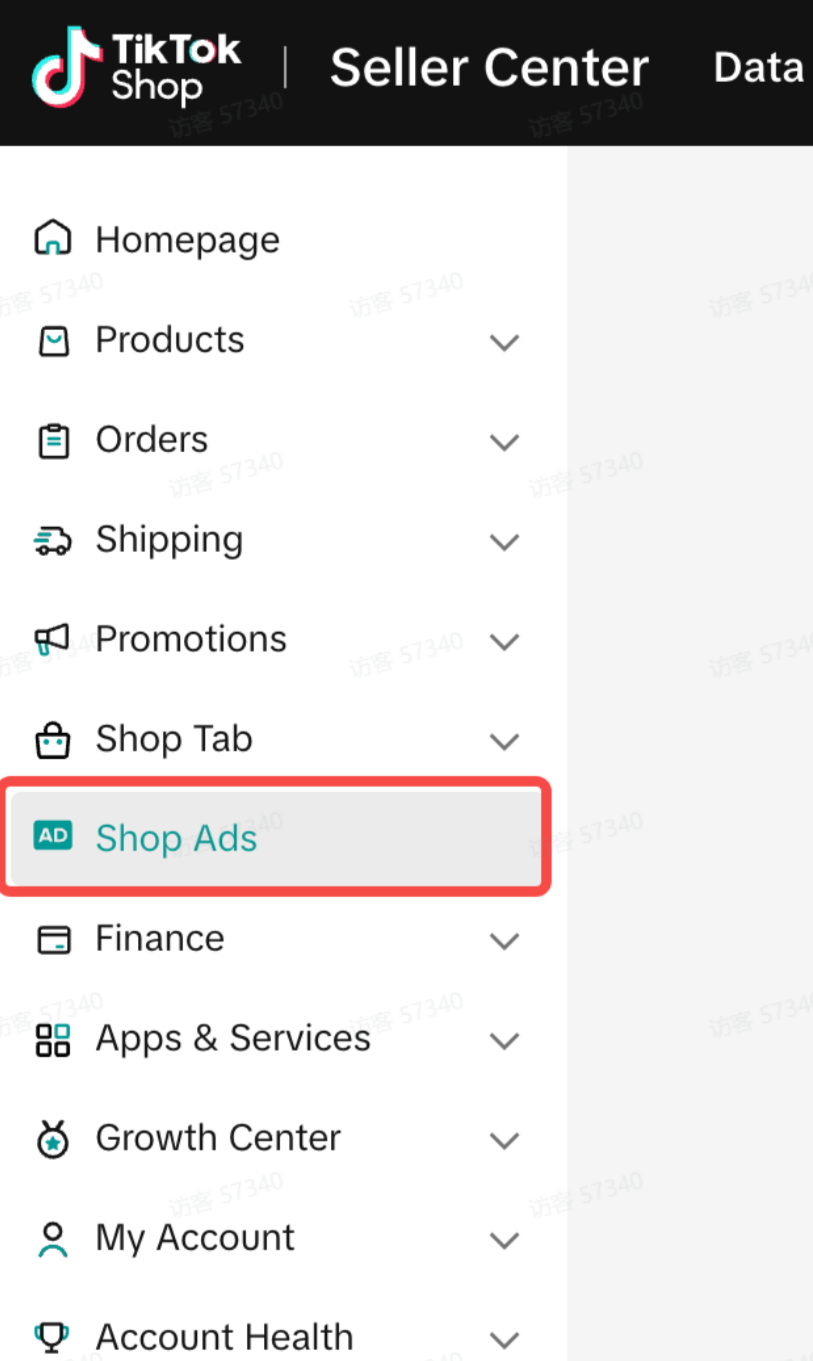The height and width of the screenshot is (1361, 813).
Task: Click the Account Health trophy icon
Action: (53, 1336)
